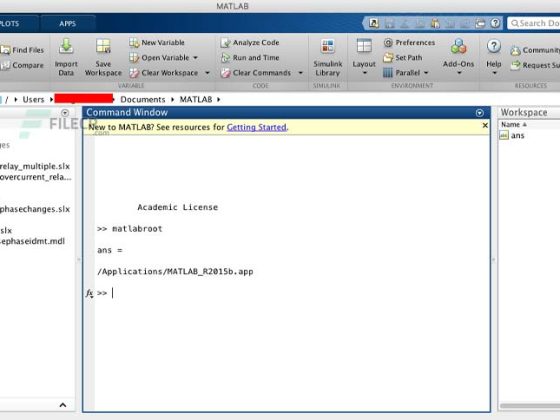Open the Simulink Library
The height and width of the screenshot is (420, 560).
327,57
